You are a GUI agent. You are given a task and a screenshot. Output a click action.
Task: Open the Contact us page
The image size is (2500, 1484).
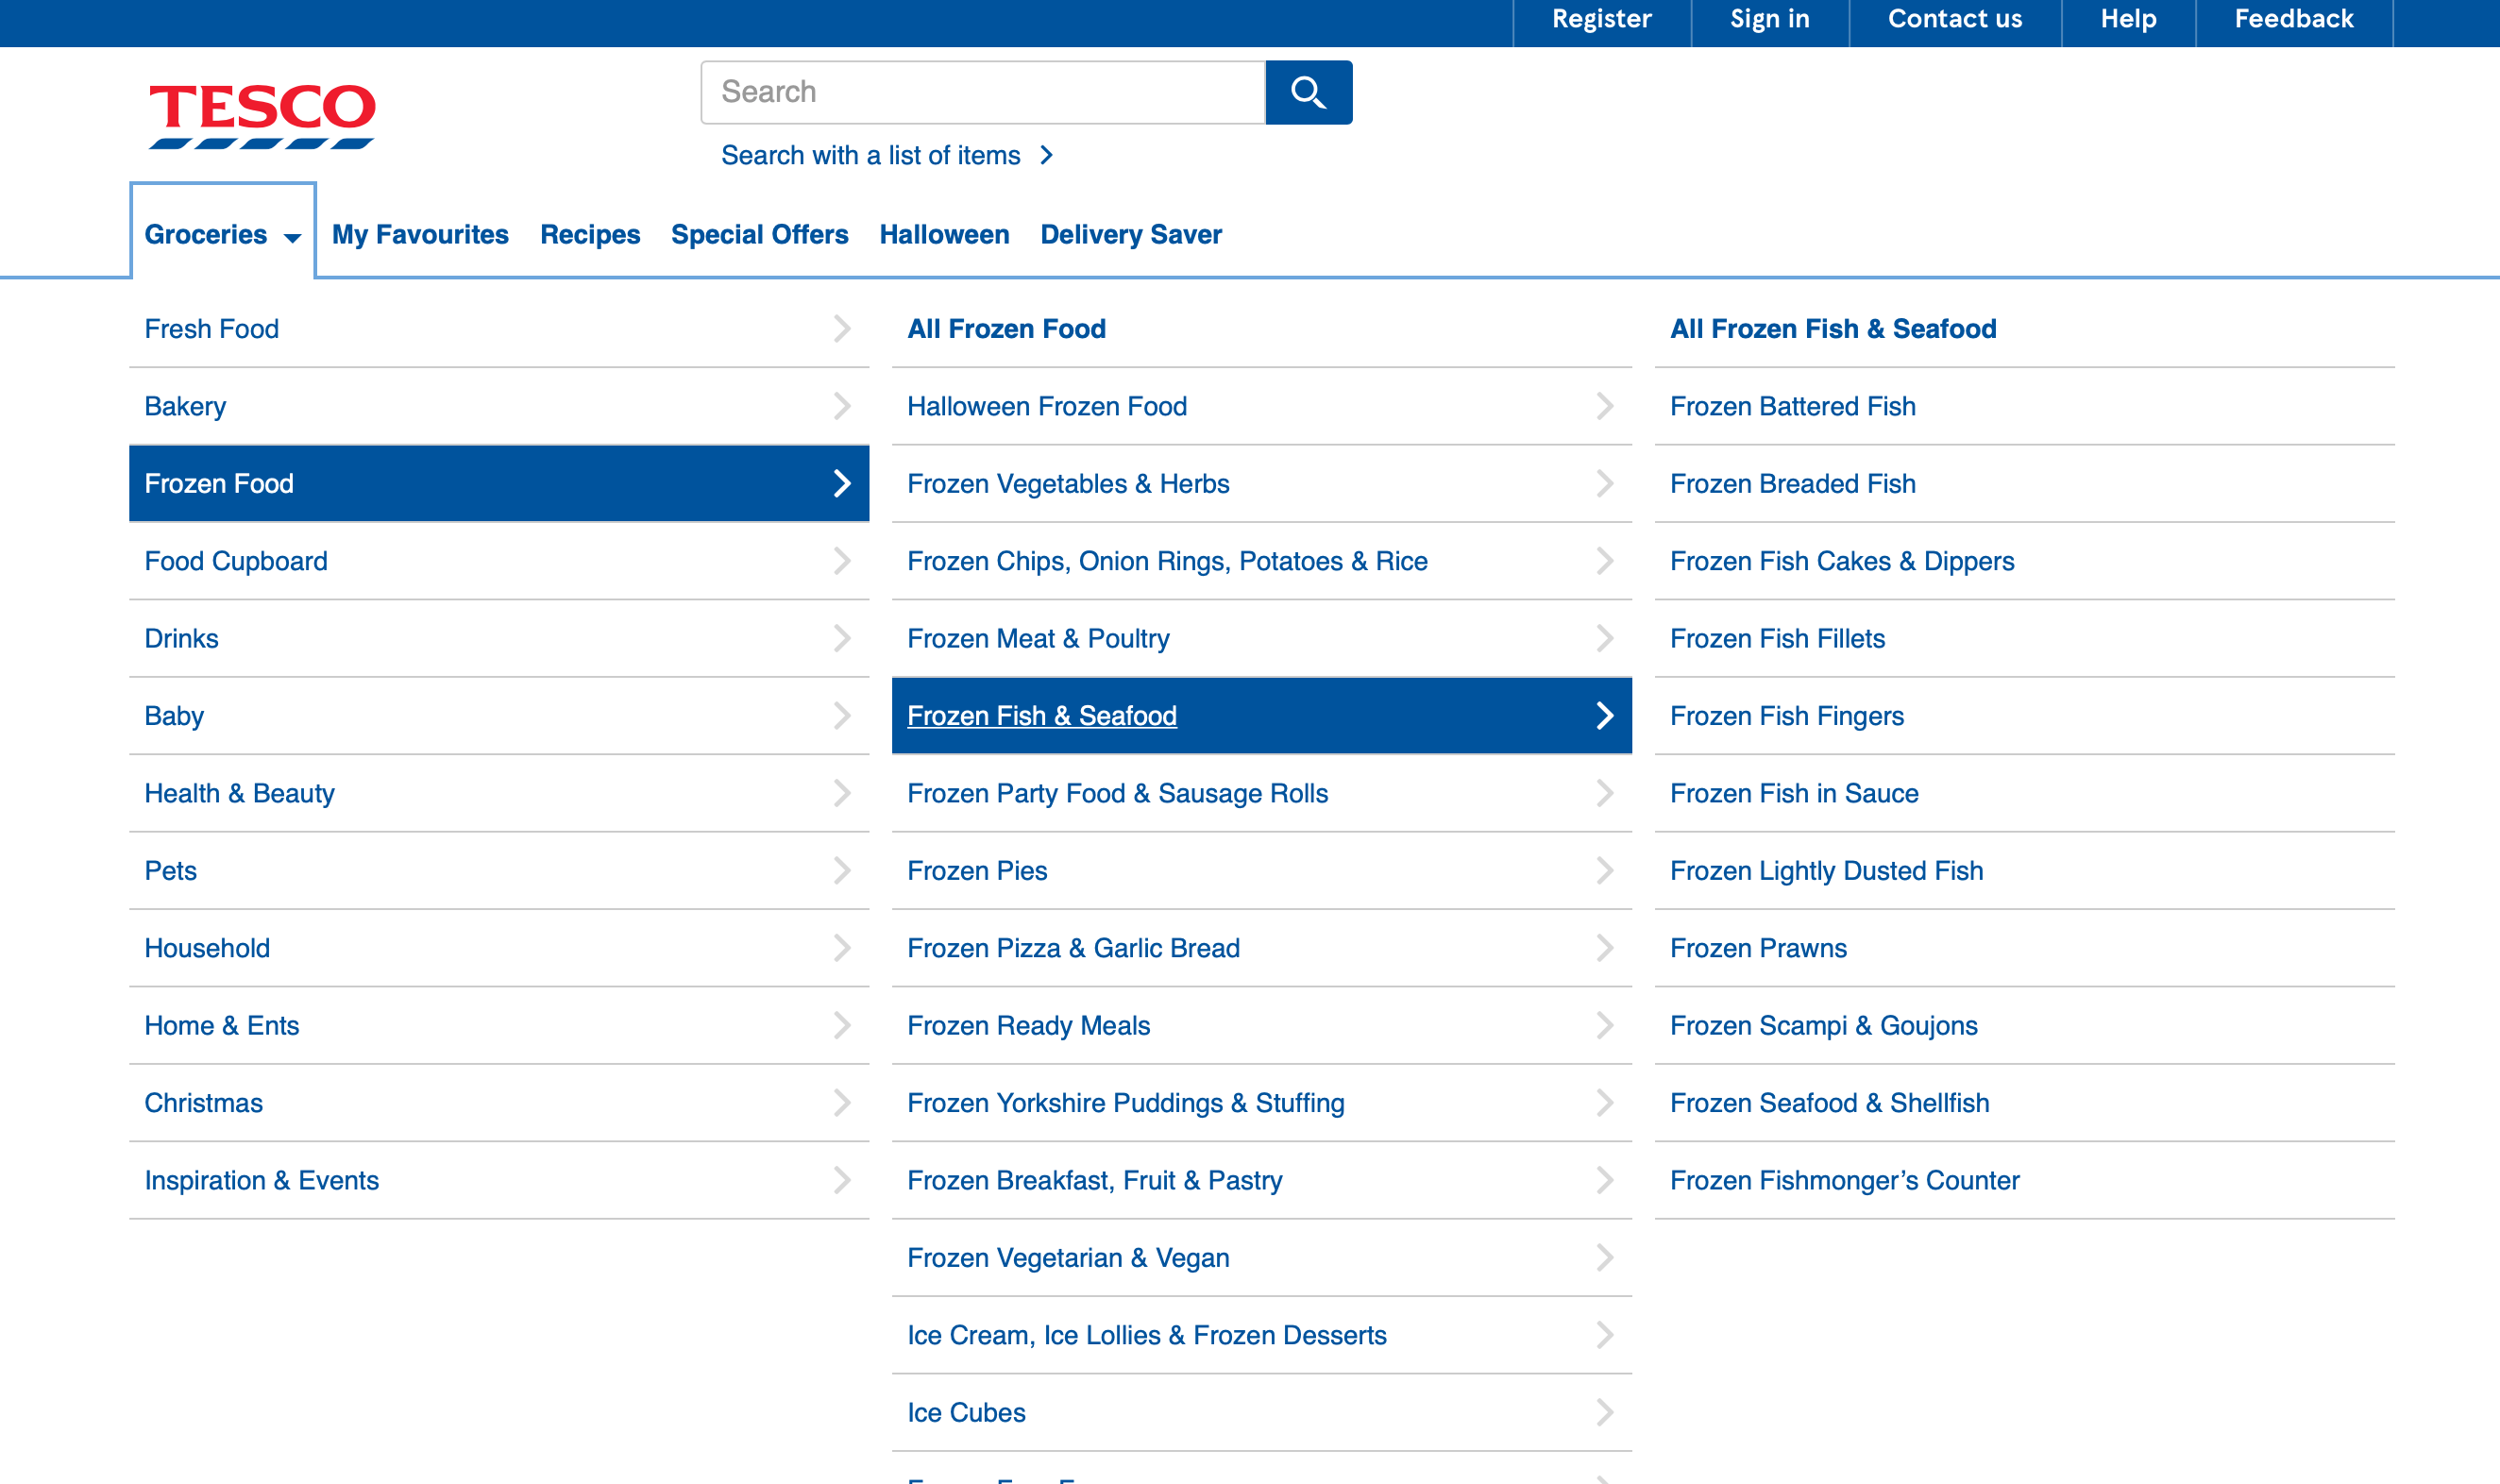[1954, 19]
